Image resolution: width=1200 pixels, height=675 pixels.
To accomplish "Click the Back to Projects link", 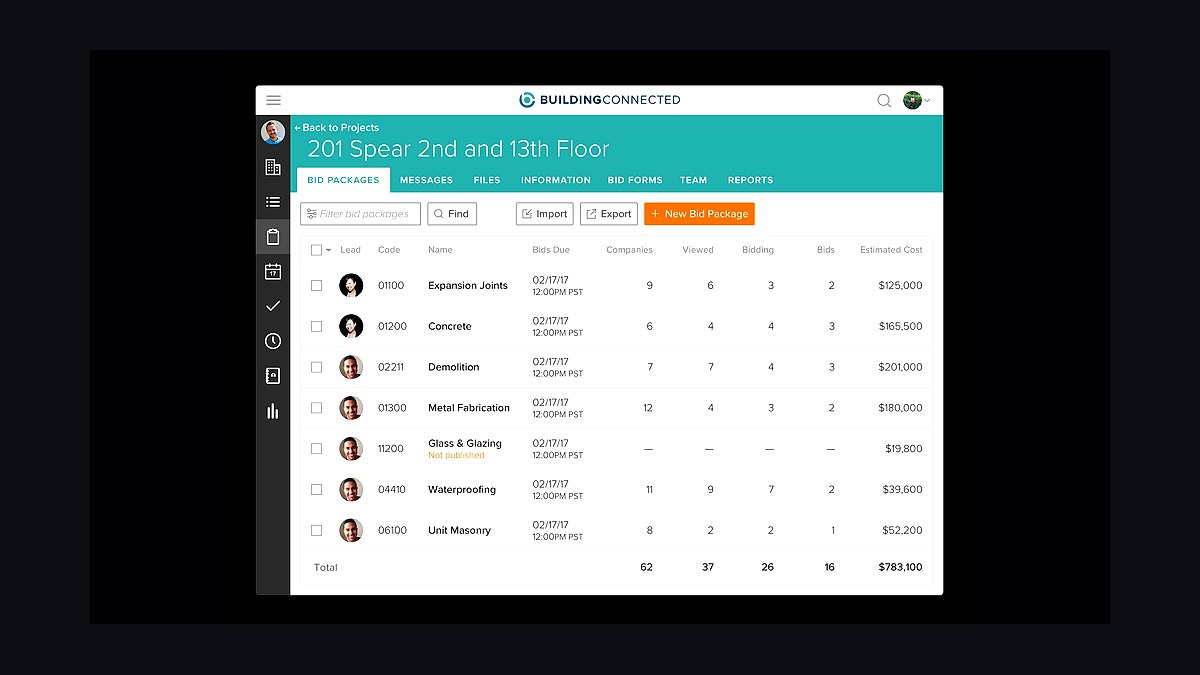I will pos(337,128).
